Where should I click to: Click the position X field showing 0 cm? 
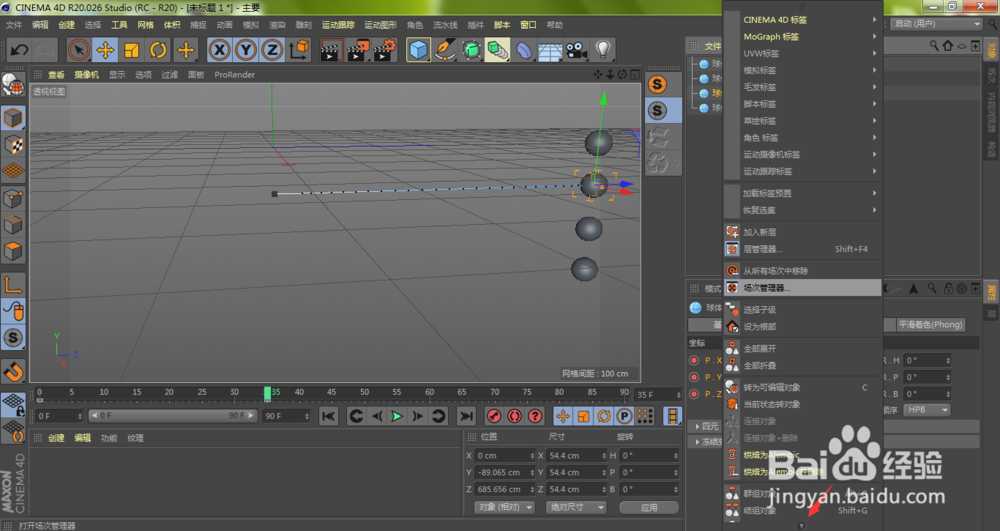point(504,456)
